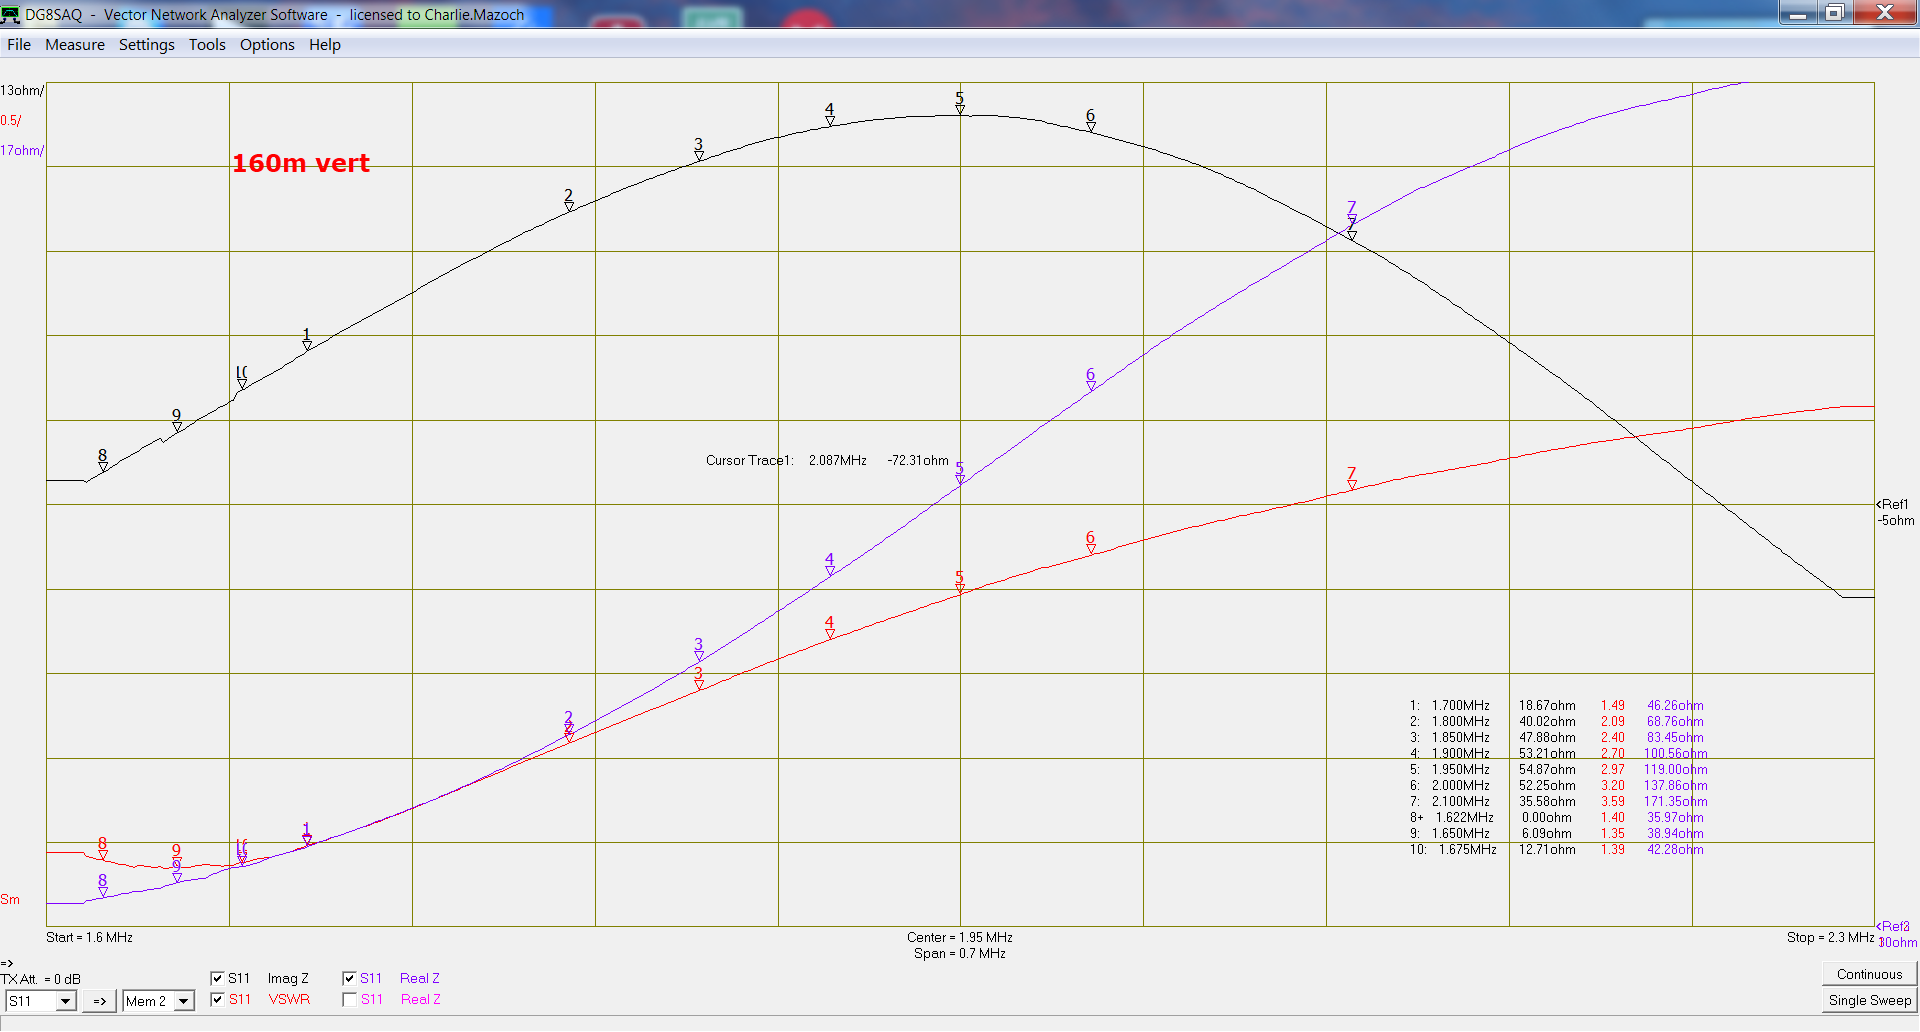The image size is (1920, 1032).
Task: Click the 160m vert text label
Action: (300, 163)
